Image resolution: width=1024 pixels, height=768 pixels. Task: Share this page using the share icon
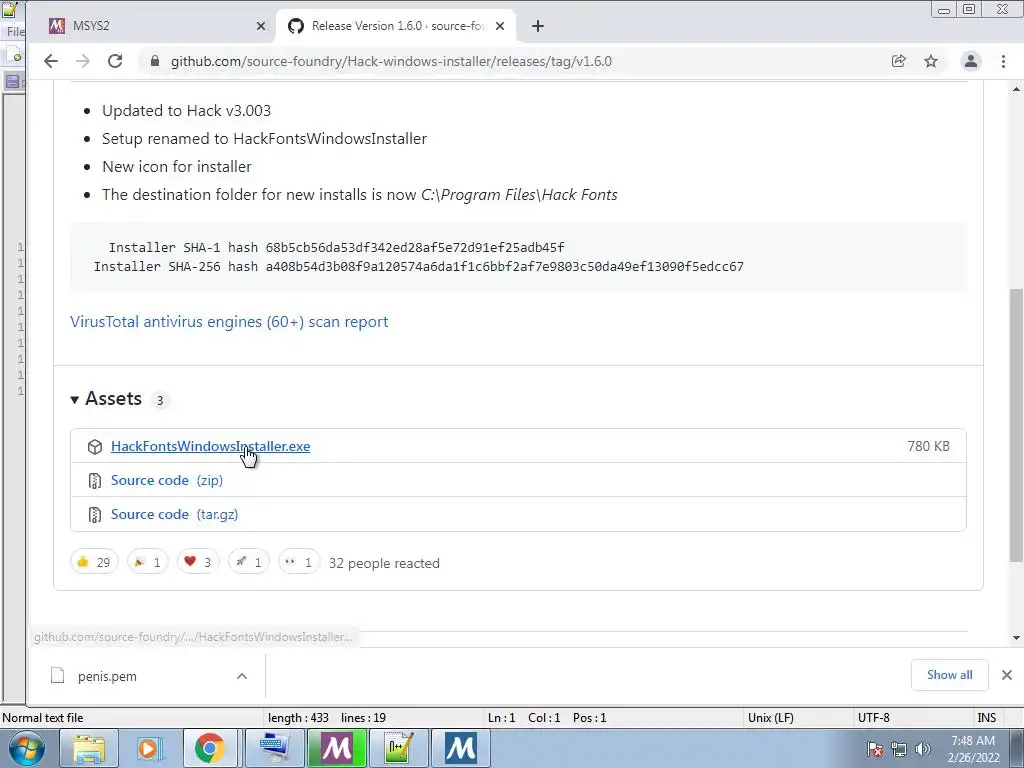tap(899, 61)
